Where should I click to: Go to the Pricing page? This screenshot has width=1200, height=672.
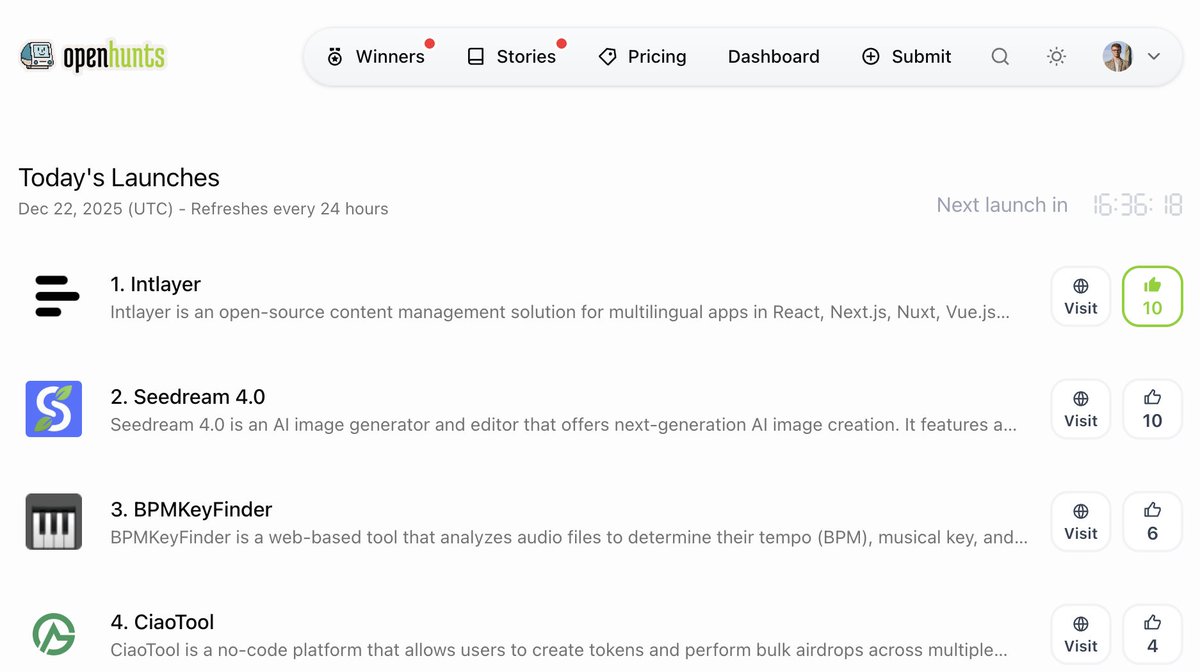(642, 57)
